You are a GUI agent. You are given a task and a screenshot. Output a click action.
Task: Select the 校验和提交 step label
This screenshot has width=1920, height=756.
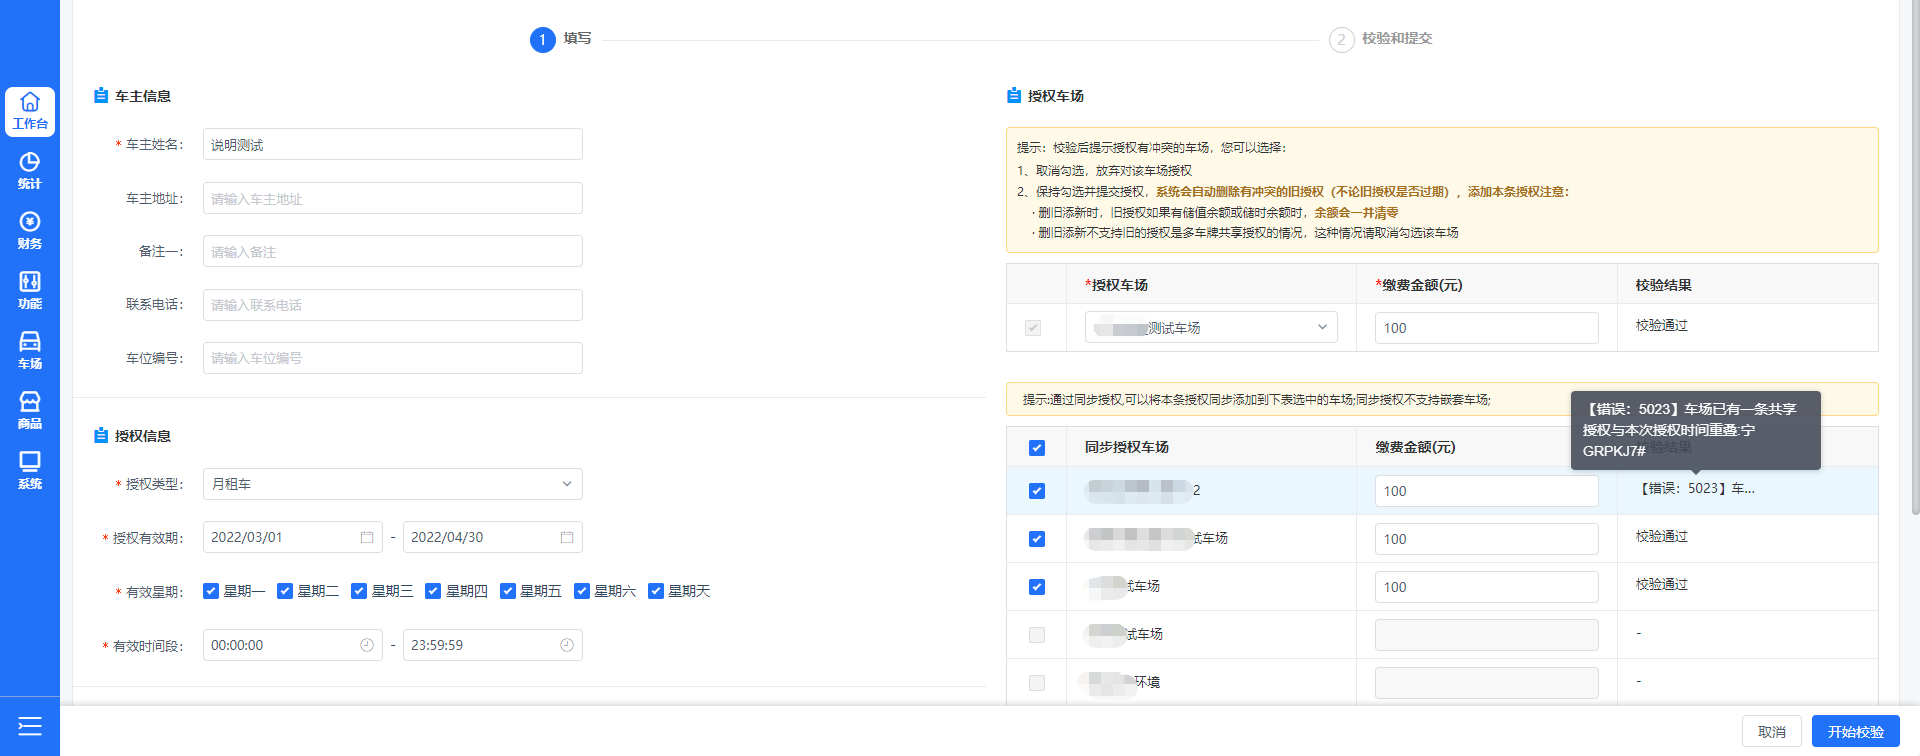1397,39
